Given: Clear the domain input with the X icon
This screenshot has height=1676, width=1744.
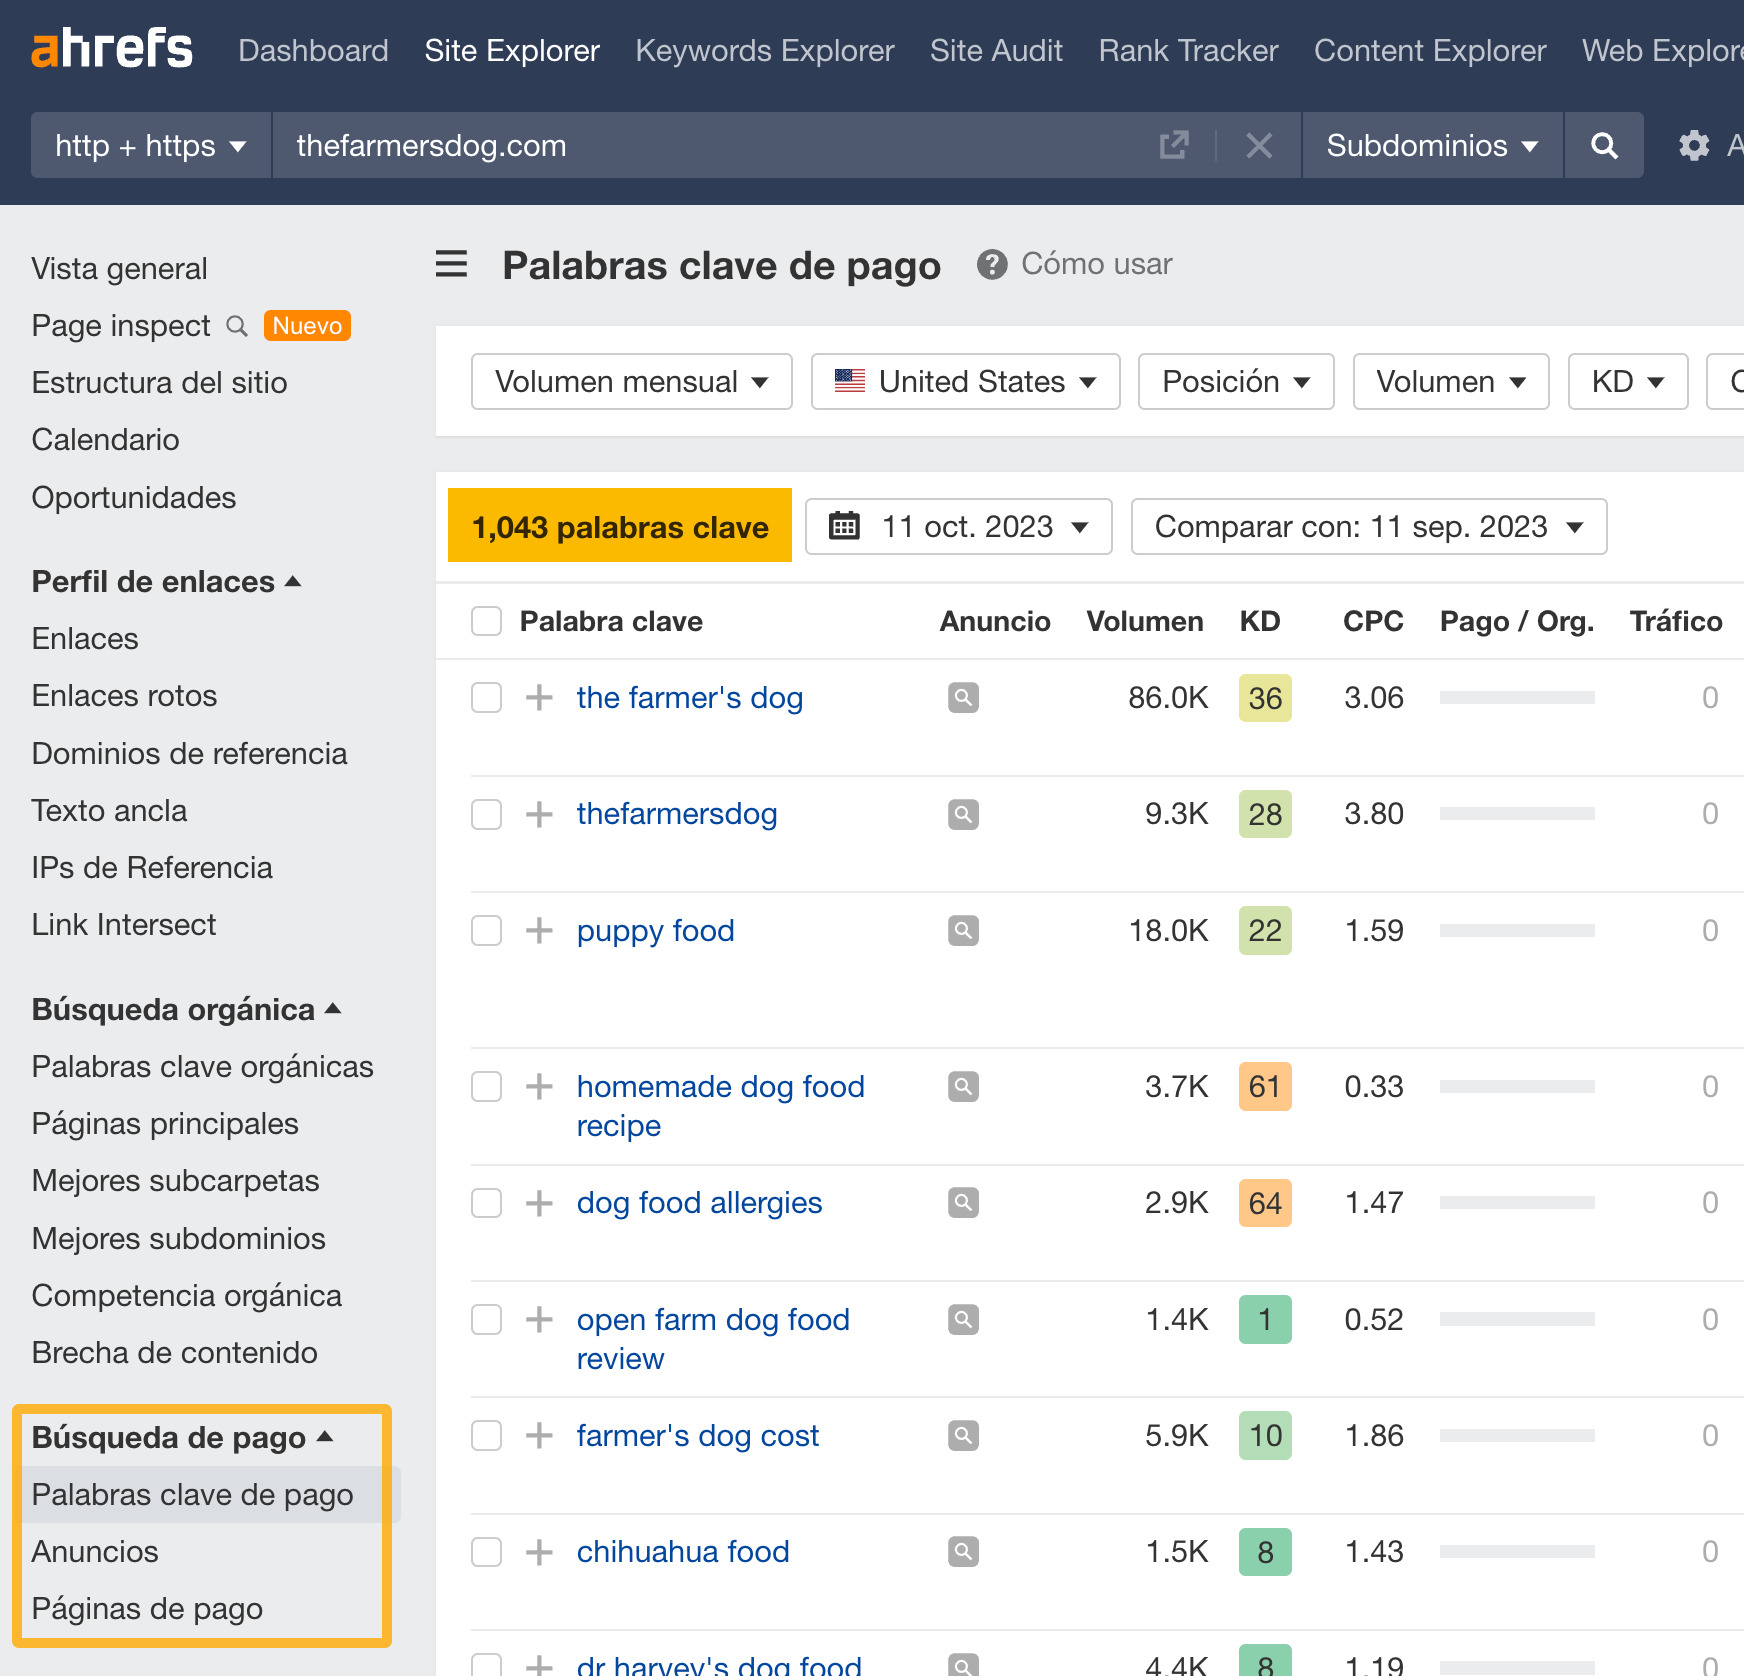Looking at the screenshot, I should tap(1259, 145).
